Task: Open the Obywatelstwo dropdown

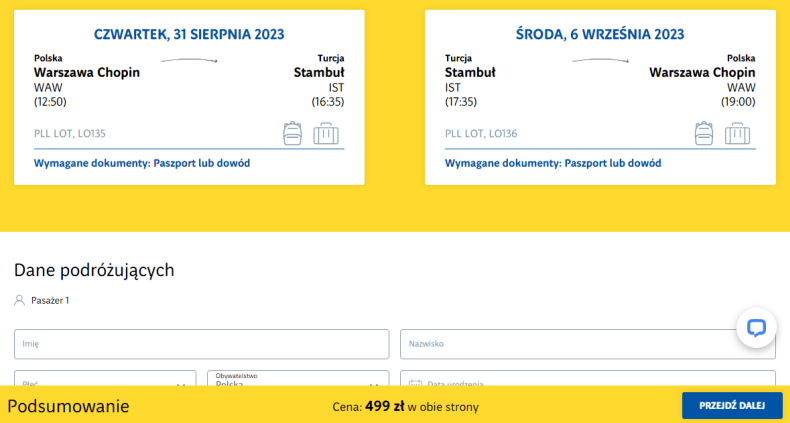Action: pyautogui.click(x=374, y=382)
